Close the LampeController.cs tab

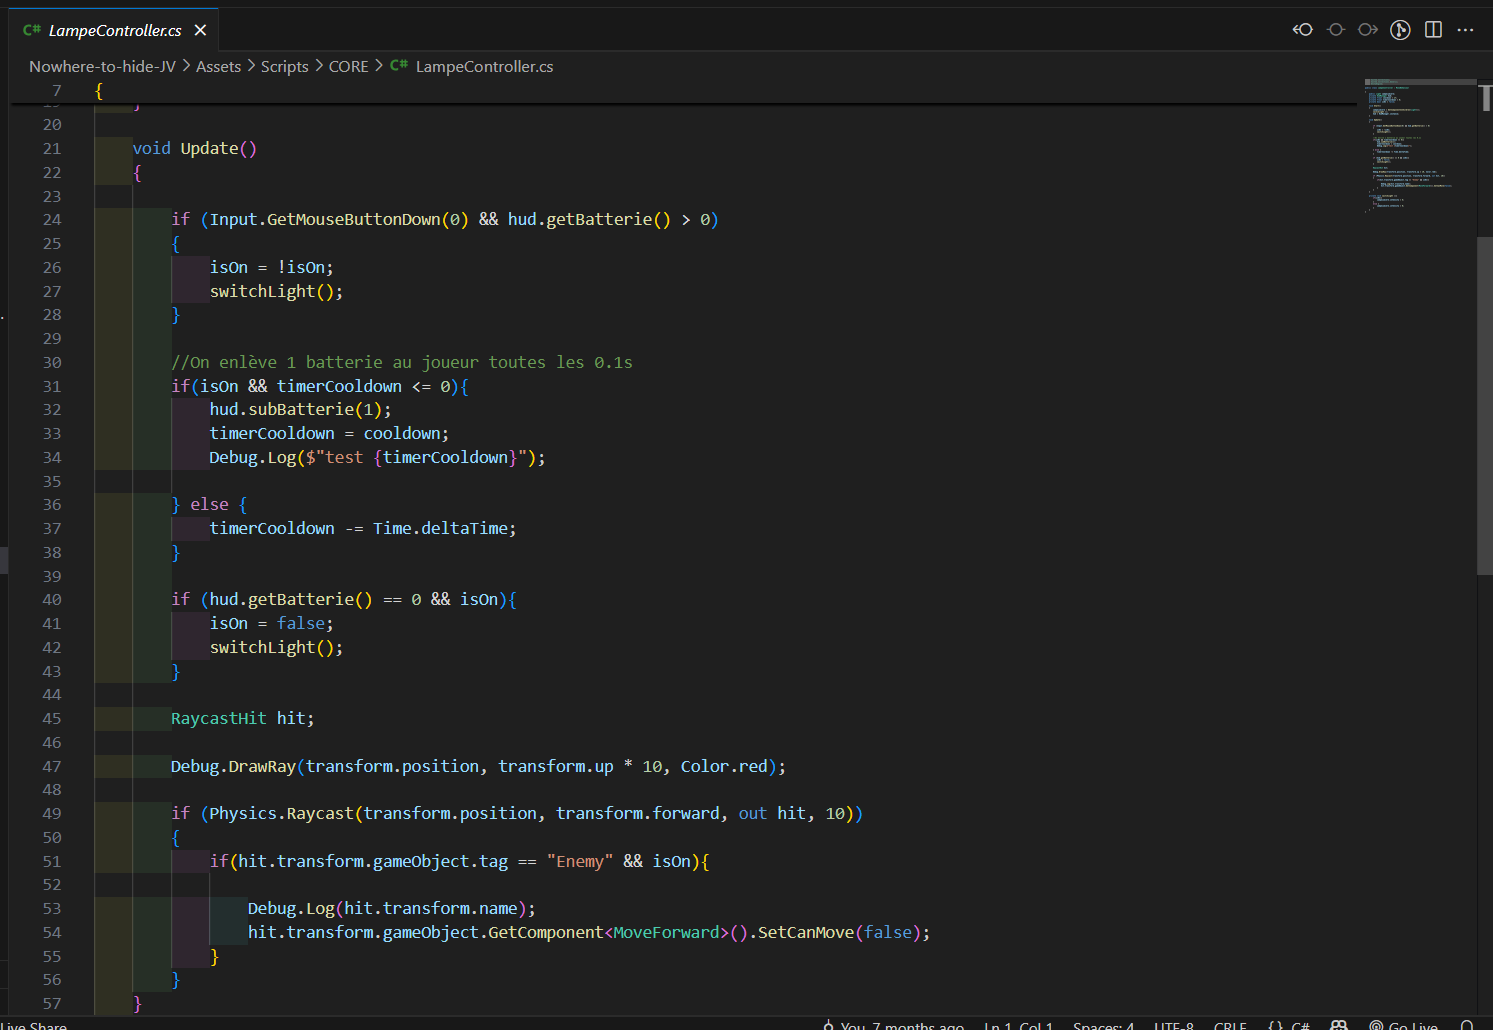(200, 30)
